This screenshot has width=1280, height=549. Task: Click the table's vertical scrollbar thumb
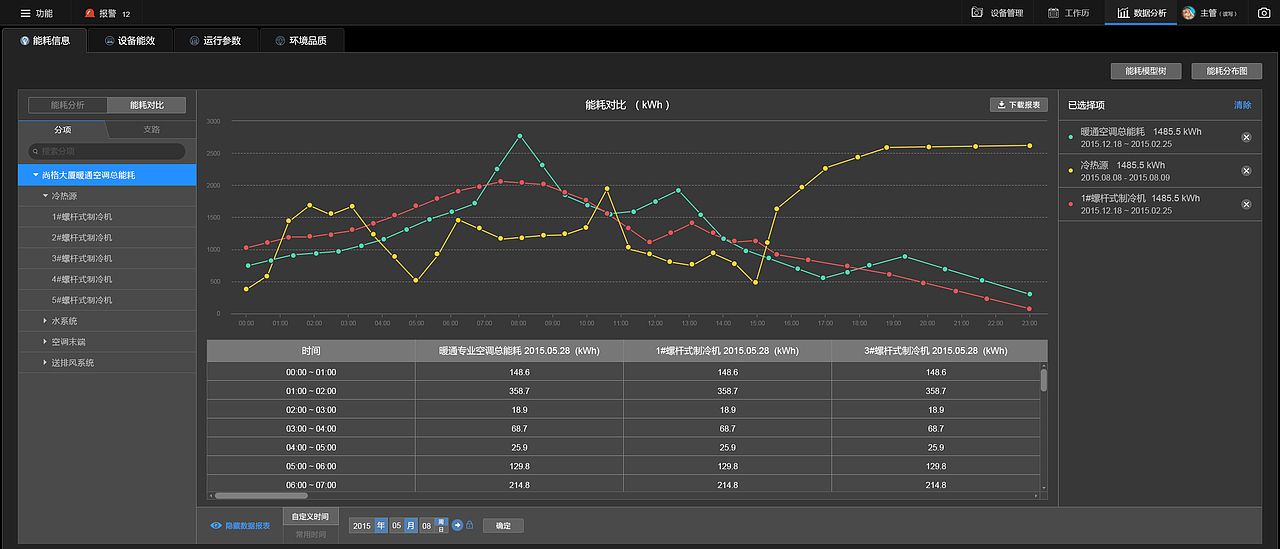pos(1044,379)
